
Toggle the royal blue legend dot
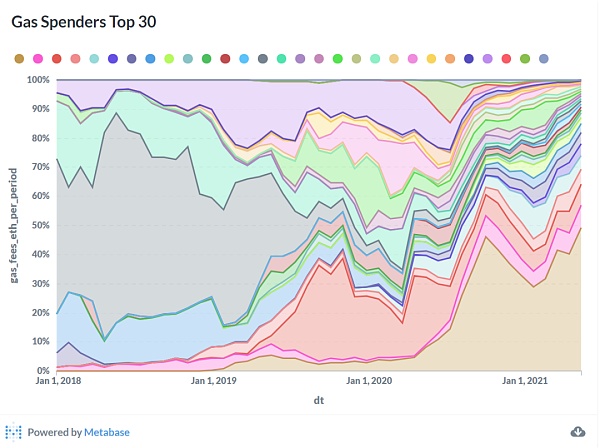click(113, 59)
